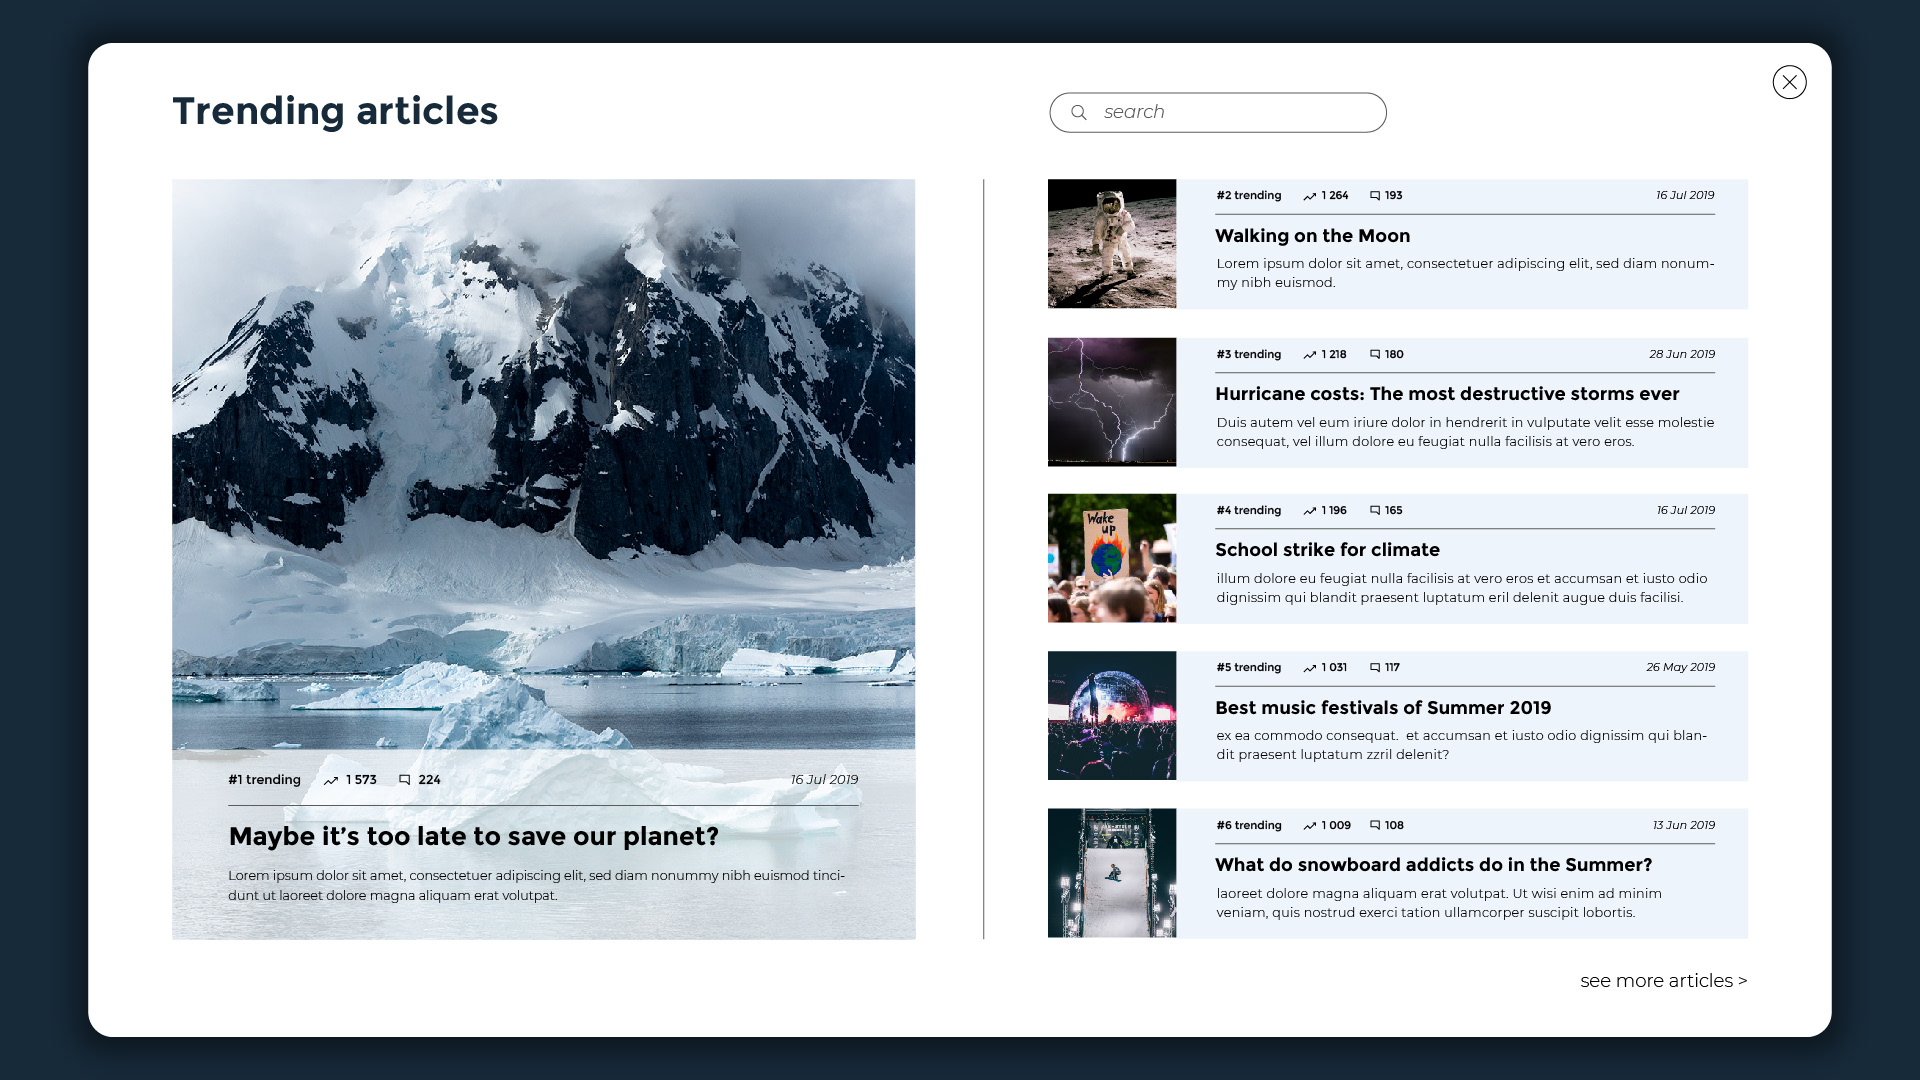The height and width of the screenshot is (1080, 1920).
Task: Click the comment icon on the snowboard article
Action: [x=1375, y=826]
